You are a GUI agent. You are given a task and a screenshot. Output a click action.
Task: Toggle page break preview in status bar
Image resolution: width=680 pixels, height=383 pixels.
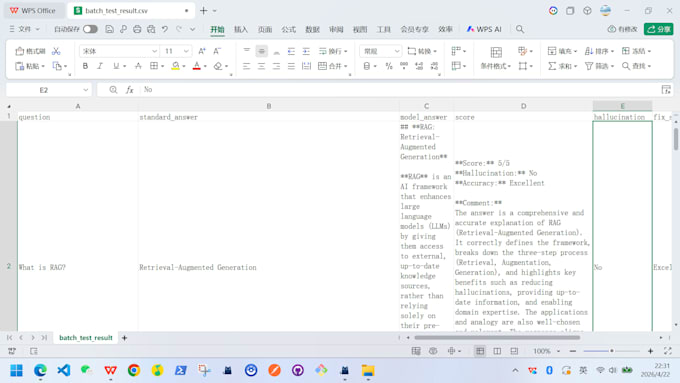click(x=514, y=351)
